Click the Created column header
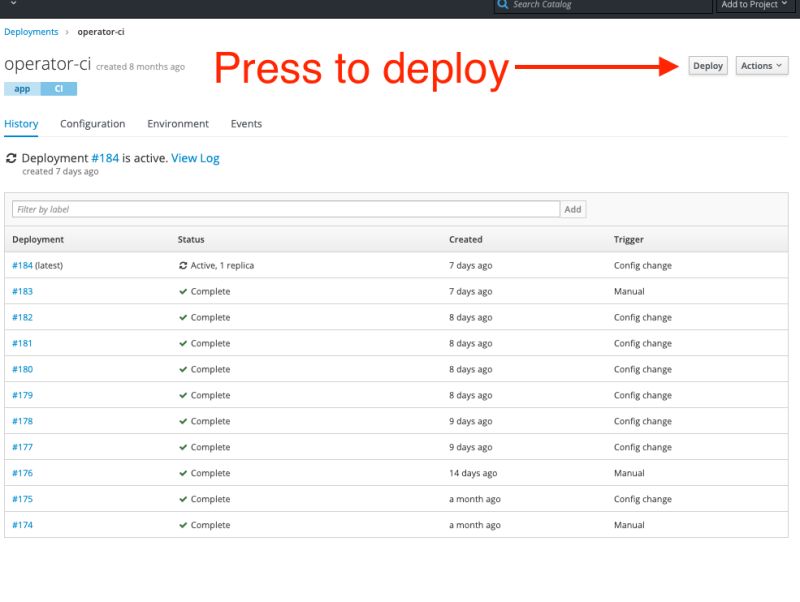 pos(465,239)
